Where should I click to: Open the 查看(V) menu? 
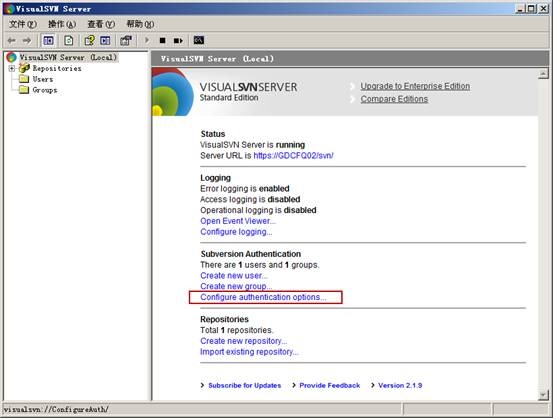[x=101, y=24]
